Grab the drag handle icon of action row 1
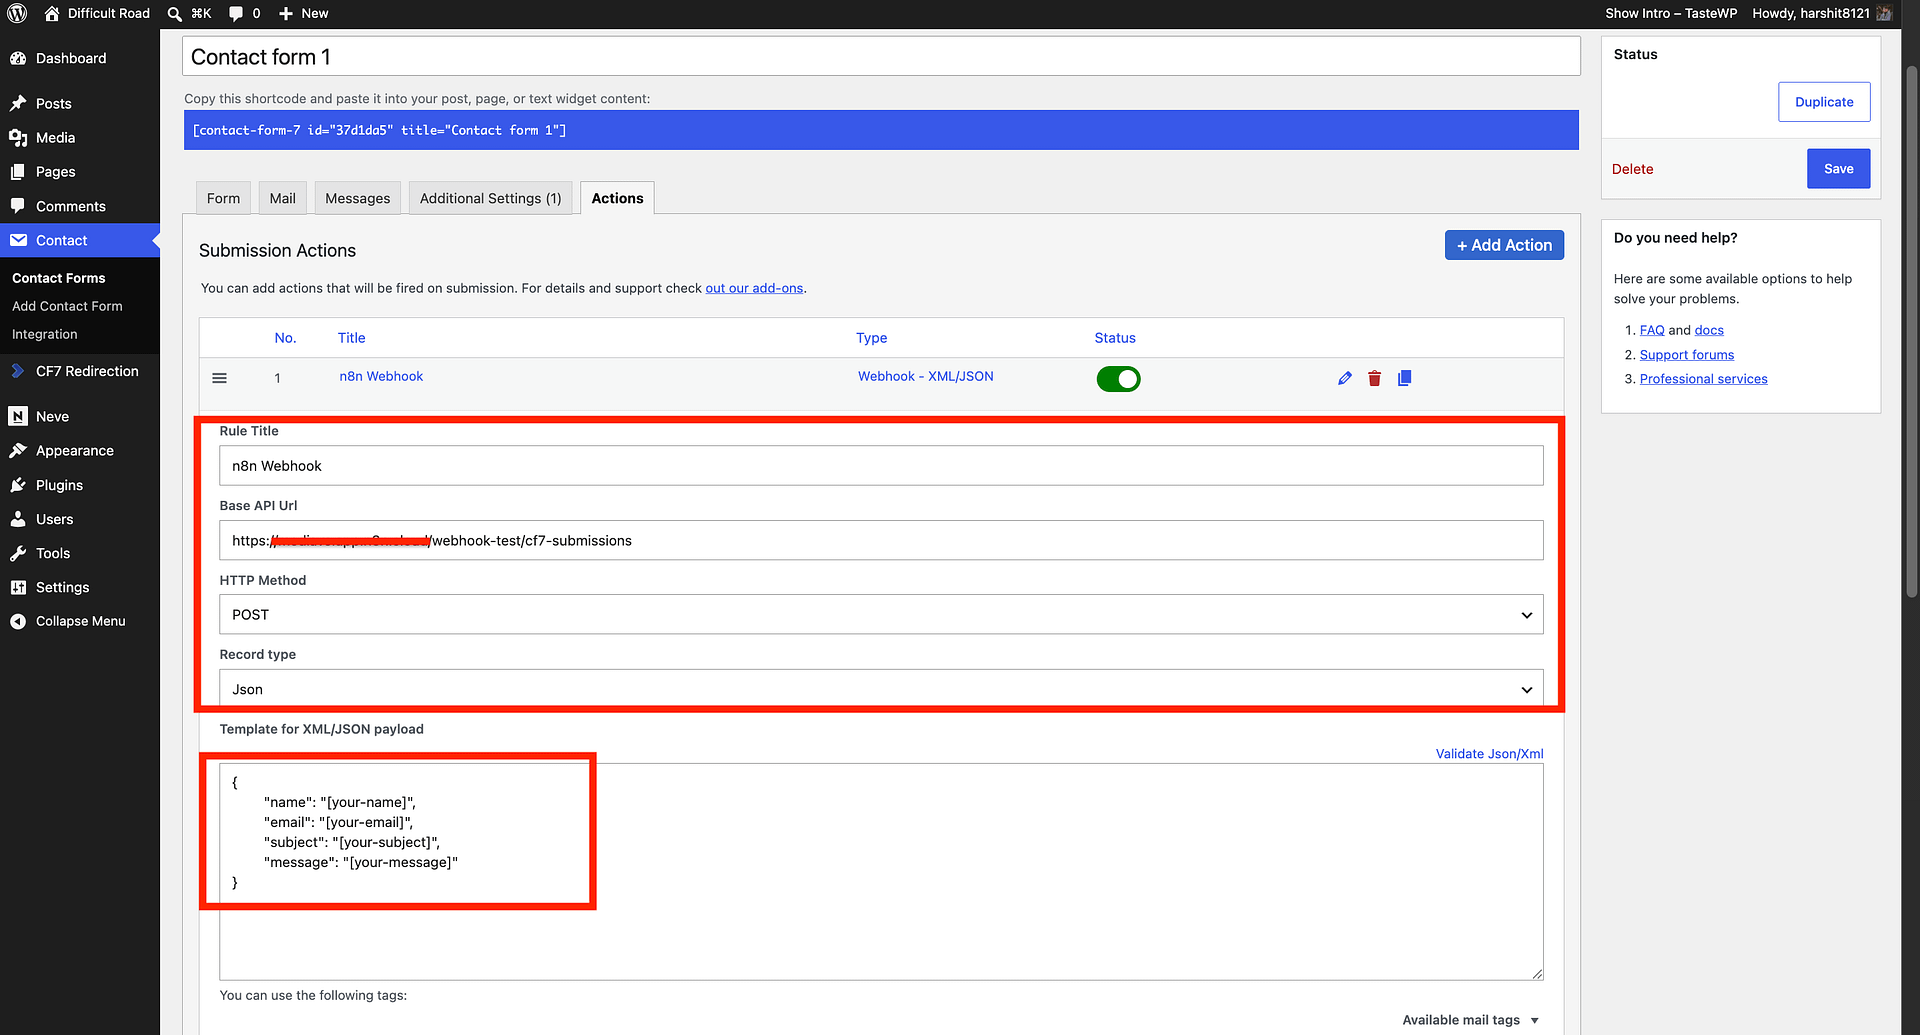The width and height of the screenshot is (1920, 1035). click(x=220, y=378)
